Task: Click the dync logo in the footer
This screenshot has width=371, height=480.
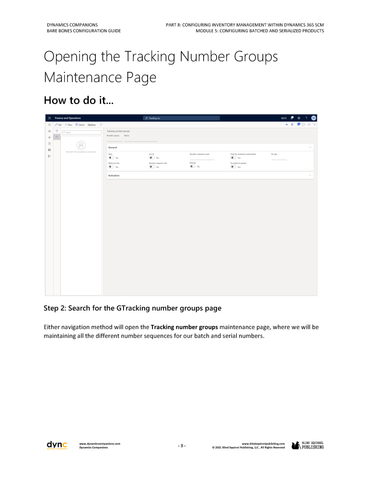Action: pyautogui.click(x=57, y=445)
